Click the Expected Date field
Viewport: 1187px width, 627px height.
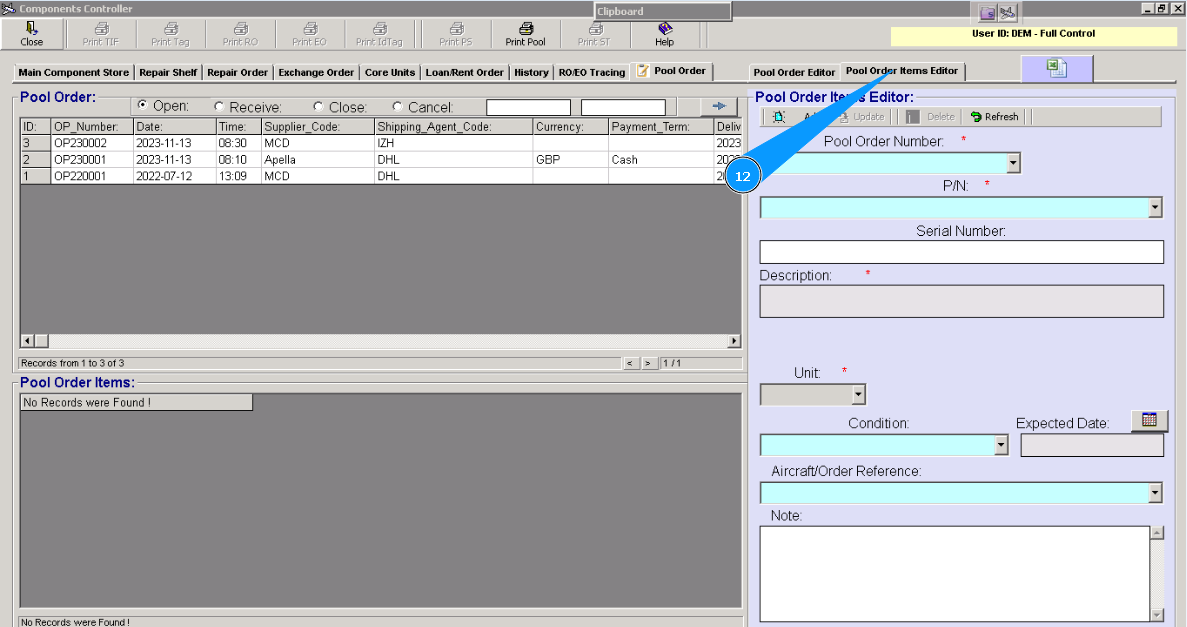1092,445
